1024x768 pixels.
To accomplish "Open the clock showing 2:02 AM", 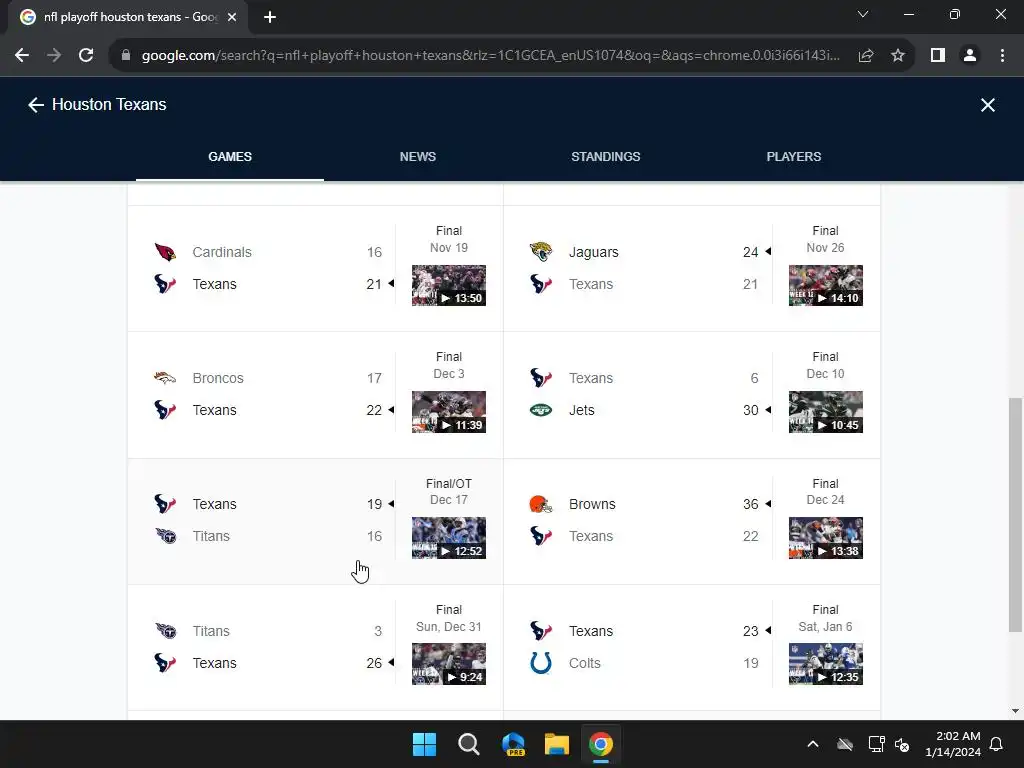I will [x=953, y=744].
